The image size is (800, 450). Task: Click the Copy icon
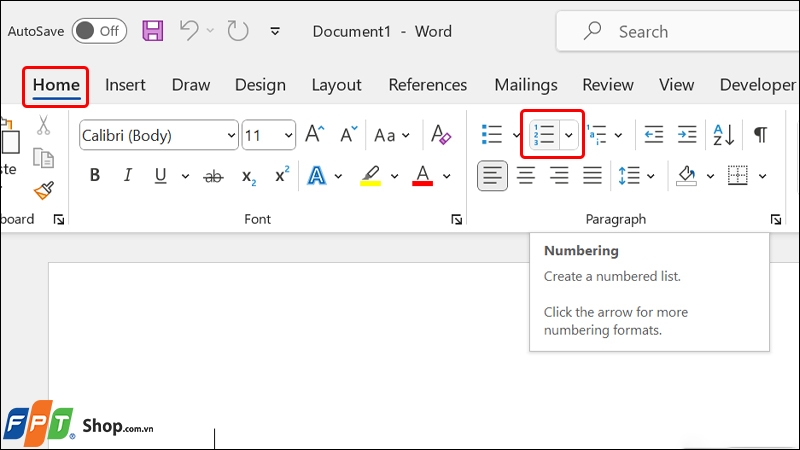pos(43,158)
